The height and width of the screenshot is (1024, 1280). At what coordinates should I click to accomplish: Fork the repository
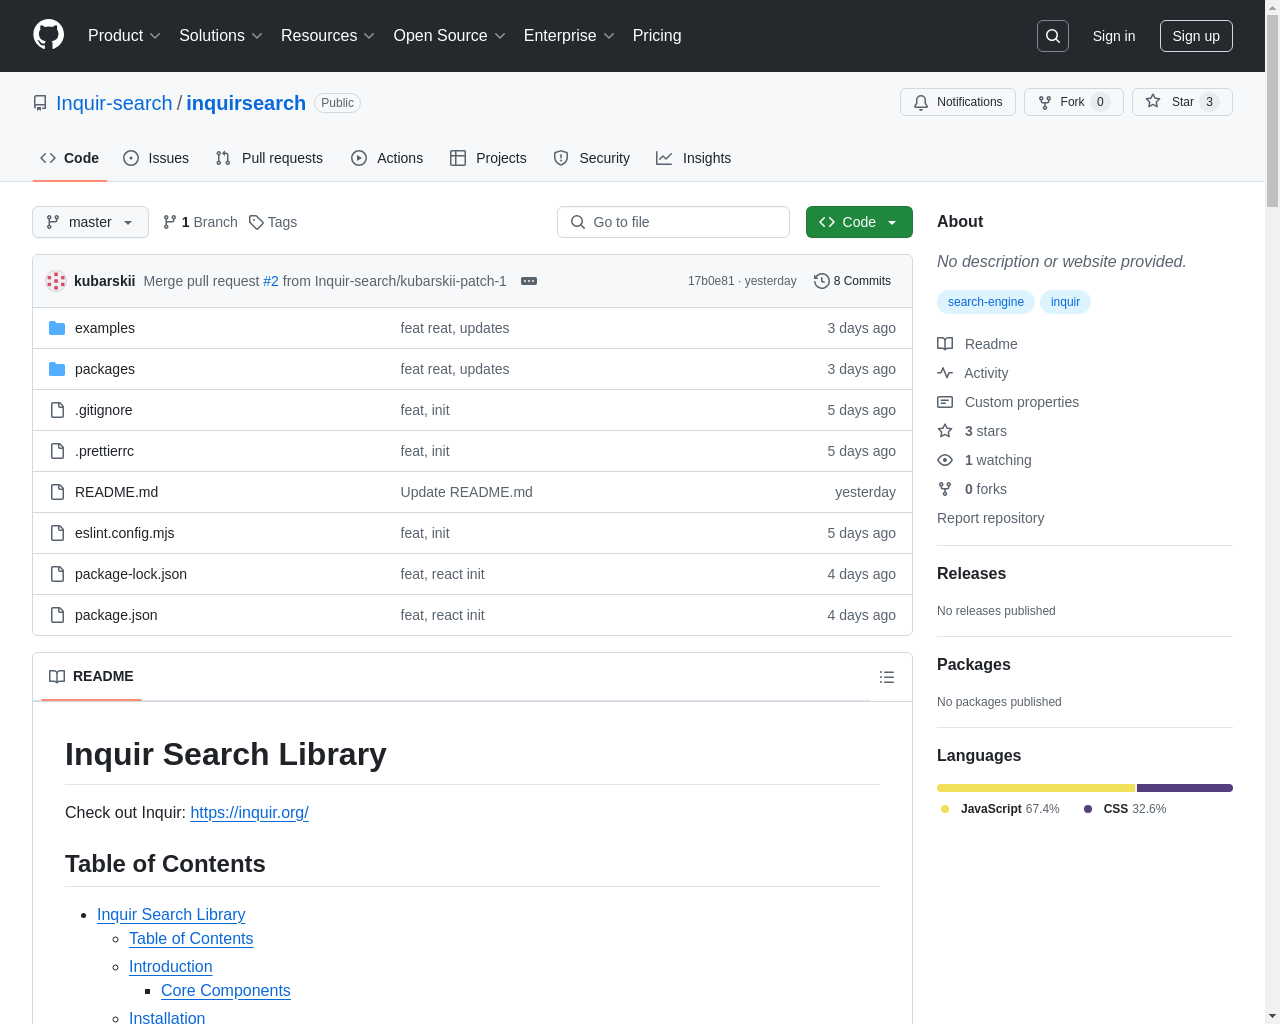click(x=1074, y=102)
